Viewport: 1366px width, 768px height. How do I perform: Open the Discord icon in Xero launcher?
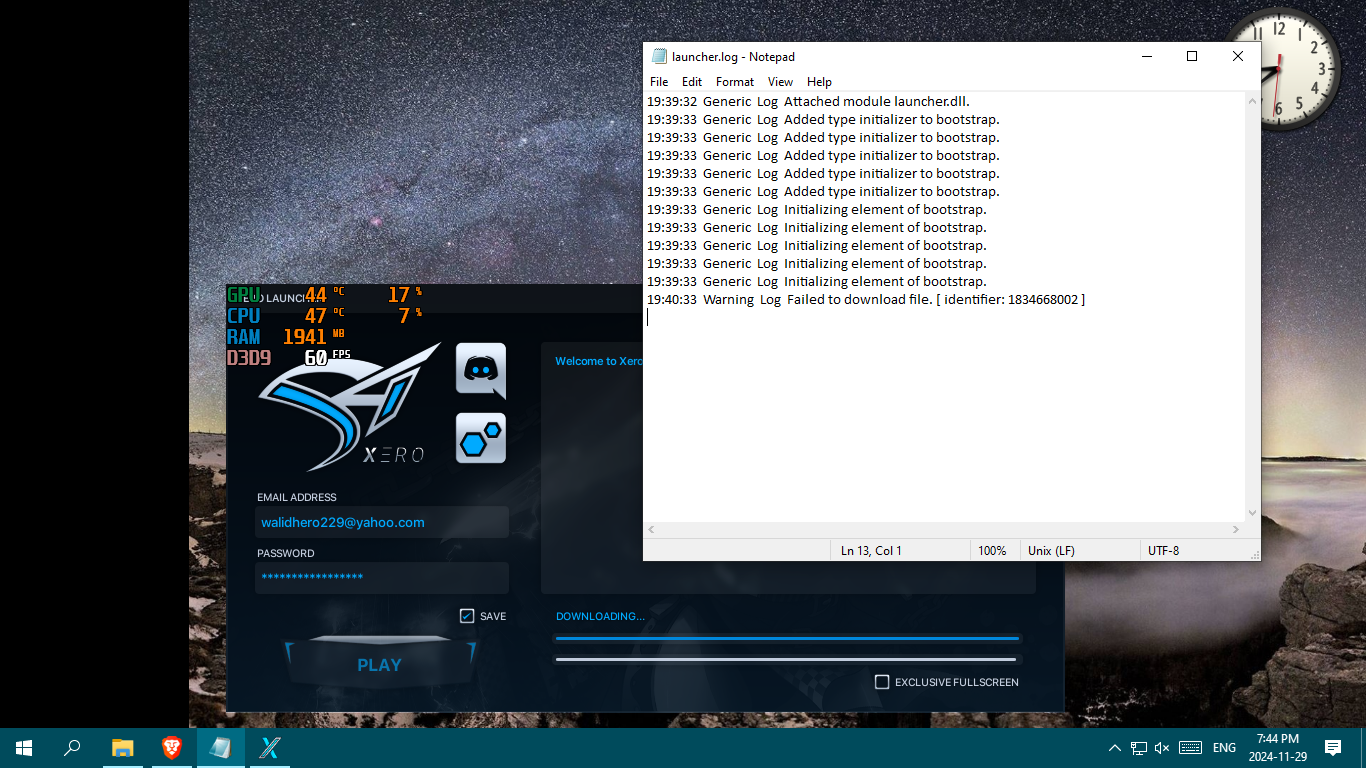click(481, 371)
